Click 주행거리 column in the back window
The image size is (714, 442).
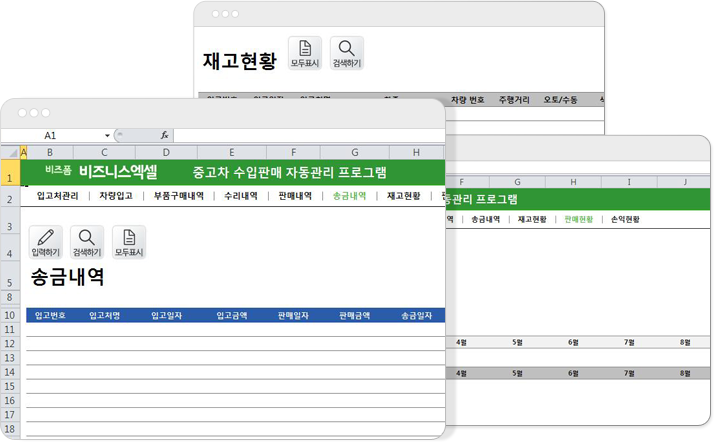[514, 100]
